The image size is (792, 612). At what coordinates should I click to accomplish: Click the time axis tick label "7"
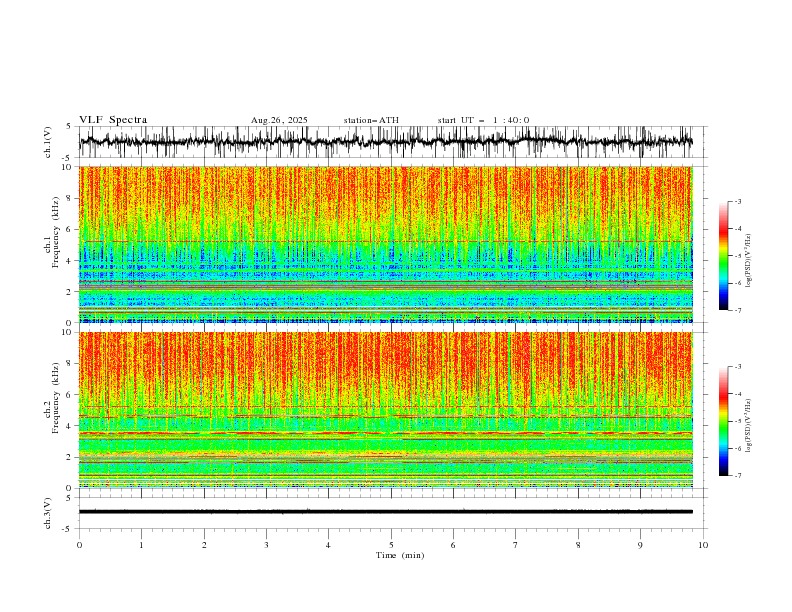(x=516, y=545)
